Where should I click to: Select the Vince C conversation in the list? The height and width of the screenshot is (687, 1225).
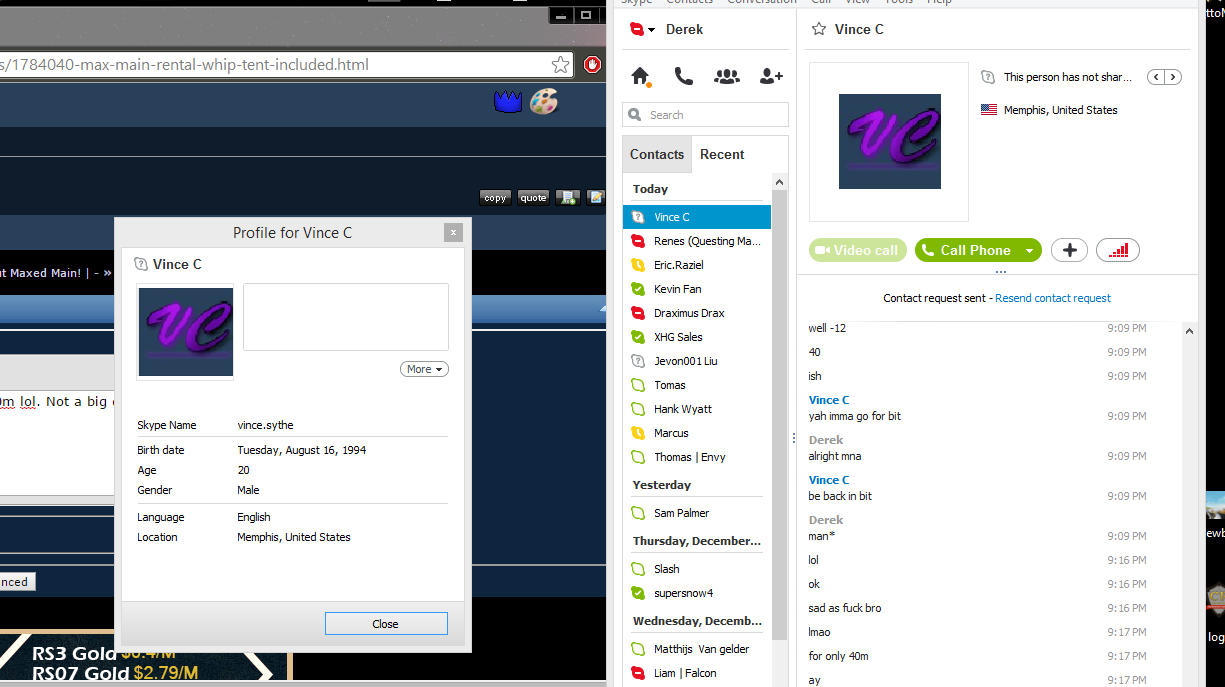(697, 217)
